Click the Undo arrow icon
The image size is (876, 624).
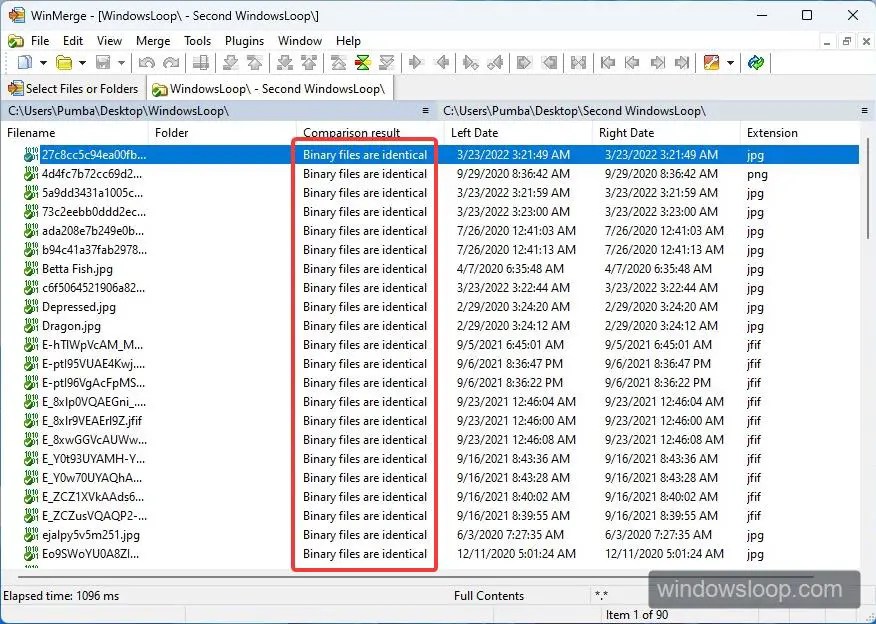pyautogui.click(x=147, y=63)
